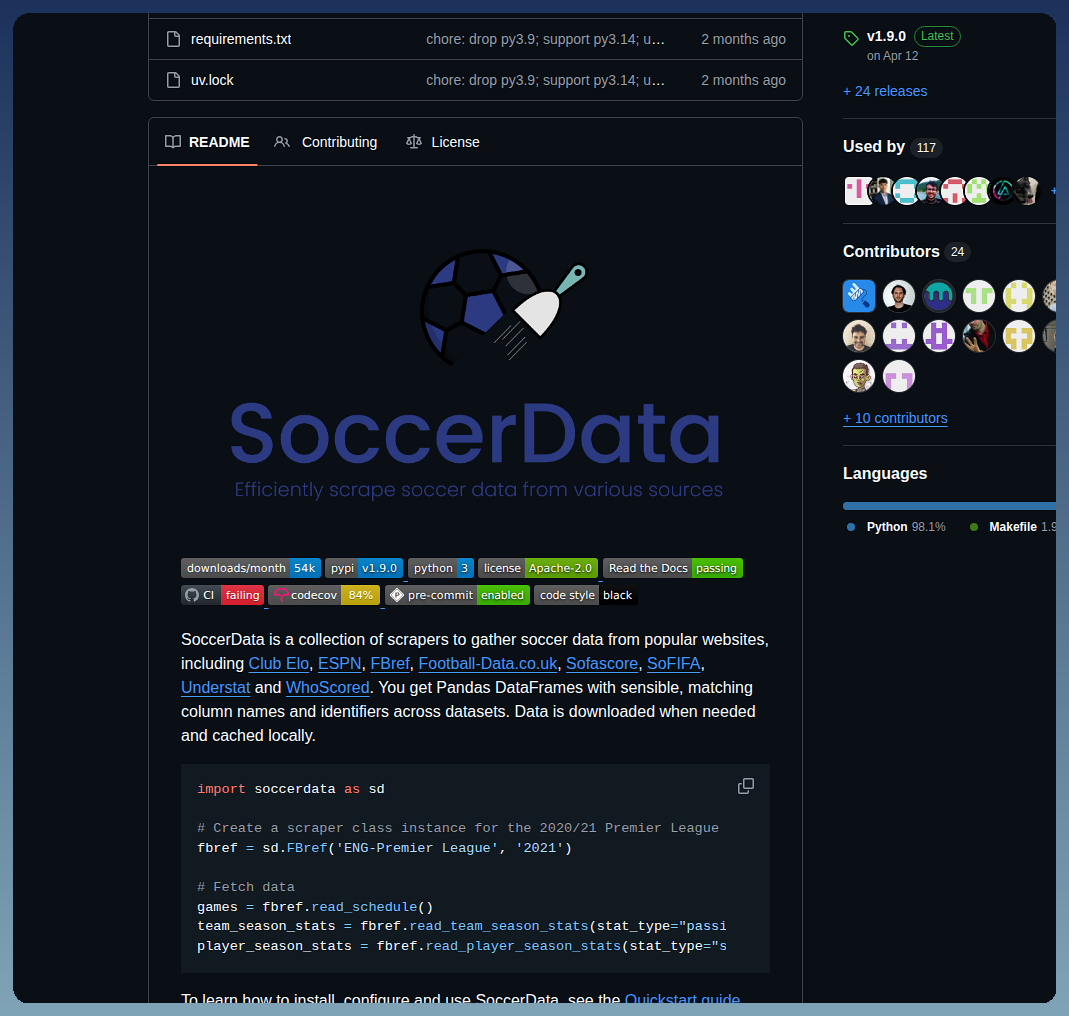This screenshot has width=1069, height=1016.
Task: Click the release tag icon
Action: tap(851, 38)
